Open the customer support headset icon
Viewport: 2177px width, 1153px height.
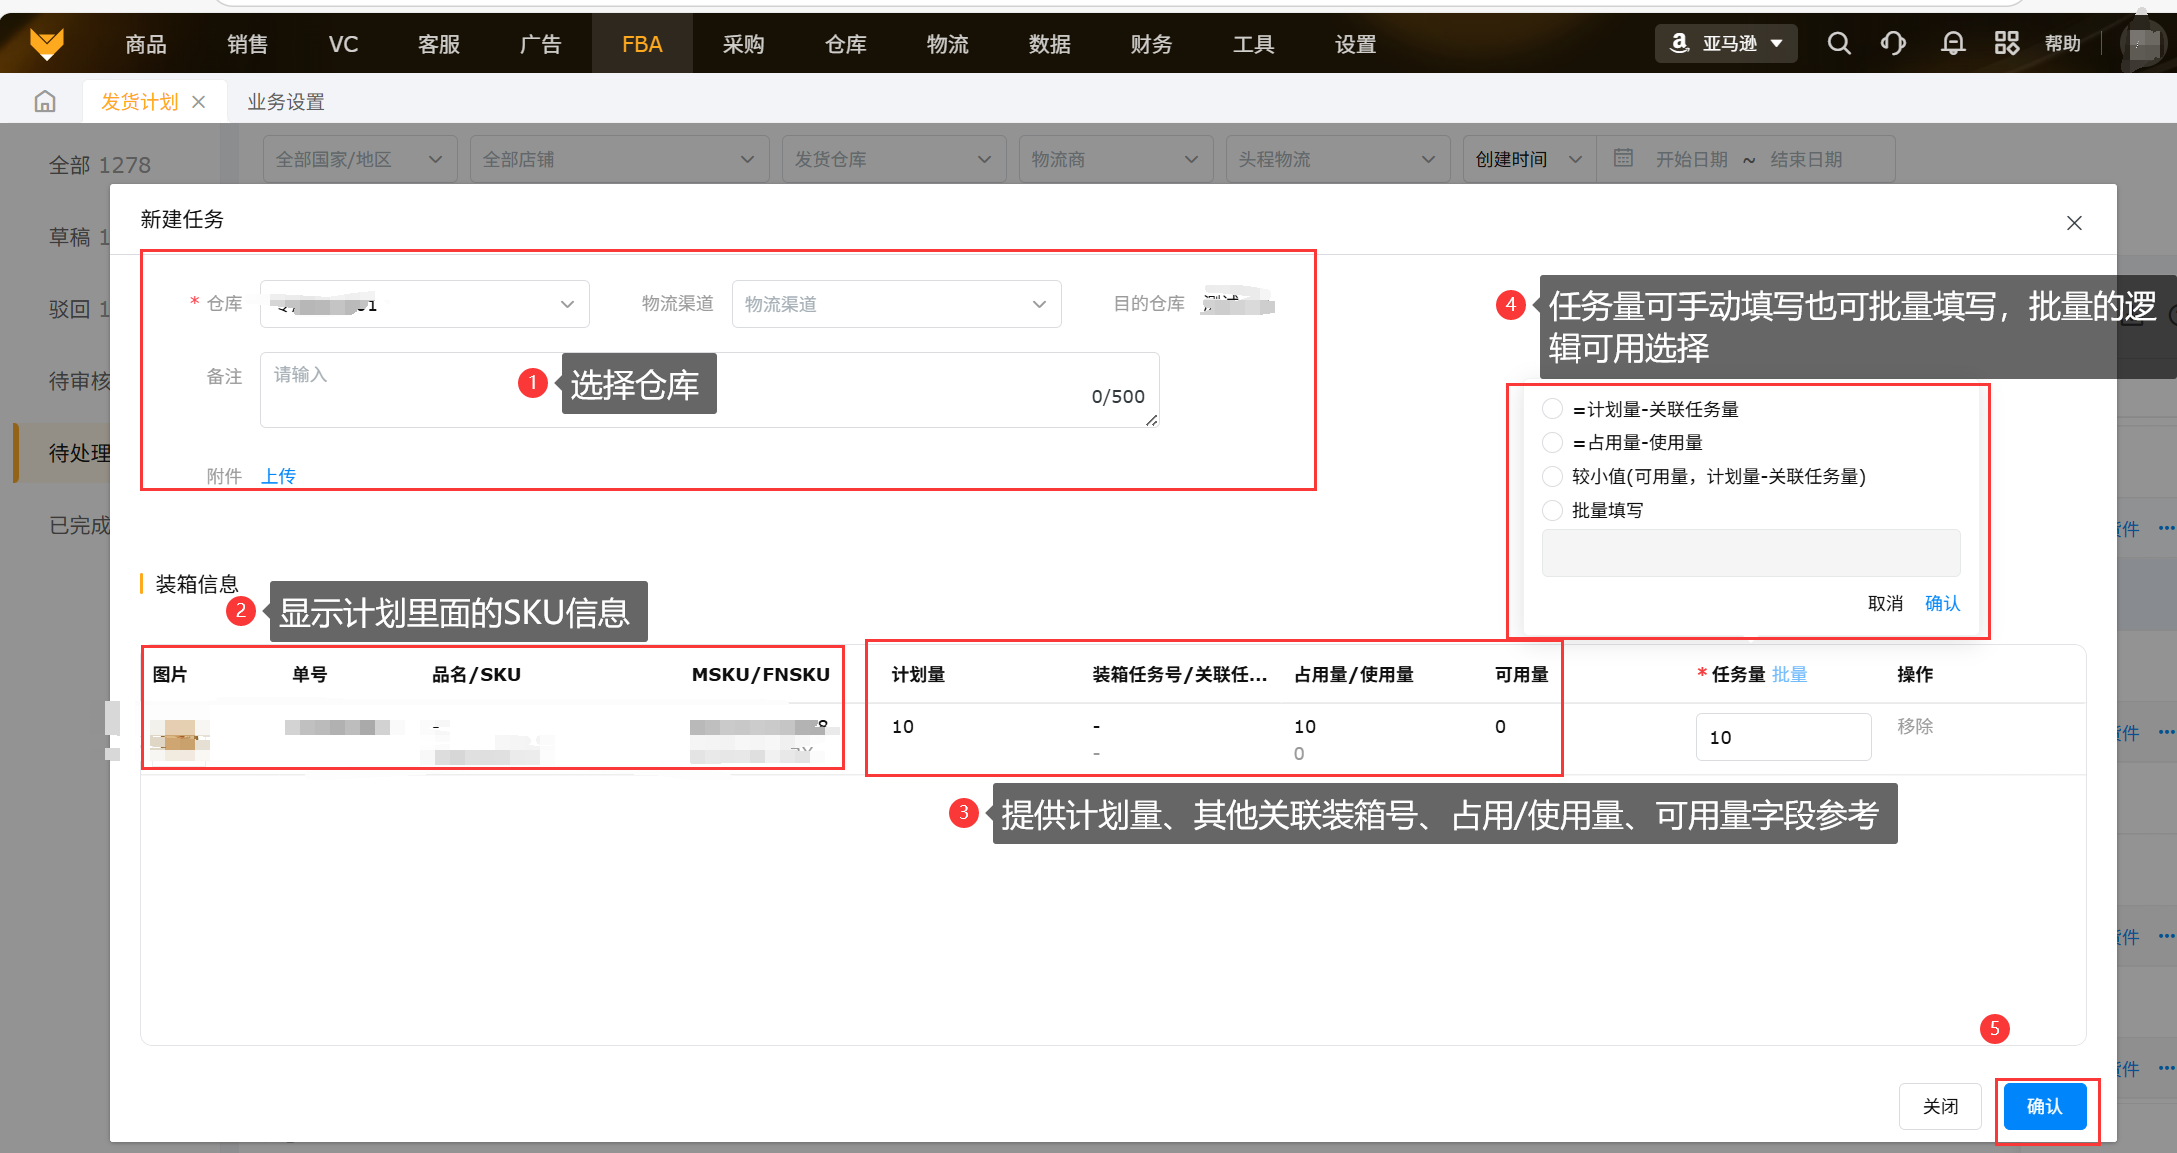tap(1893, 43)
